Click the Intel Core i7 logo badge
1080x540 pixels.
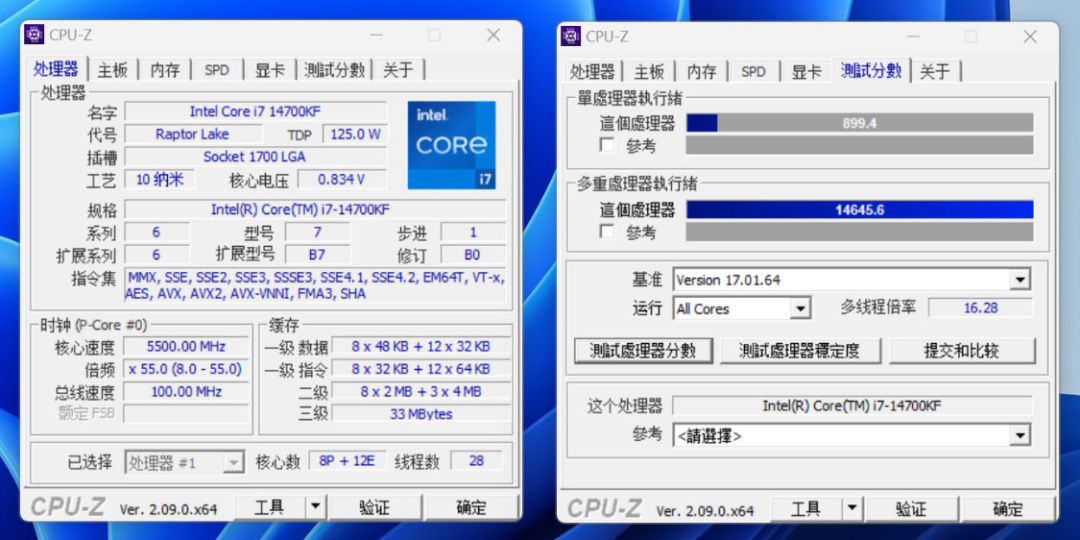pos(452,145)
